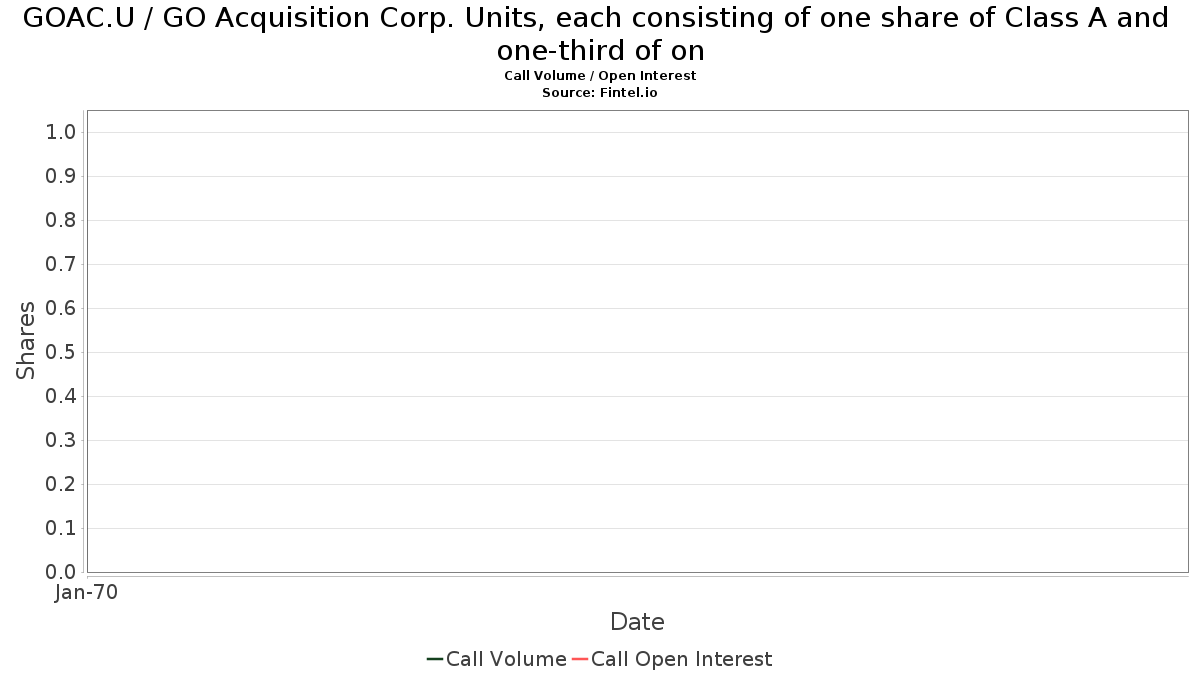Click the red Call Open Interest line swatch

click(x=580, y=659)
